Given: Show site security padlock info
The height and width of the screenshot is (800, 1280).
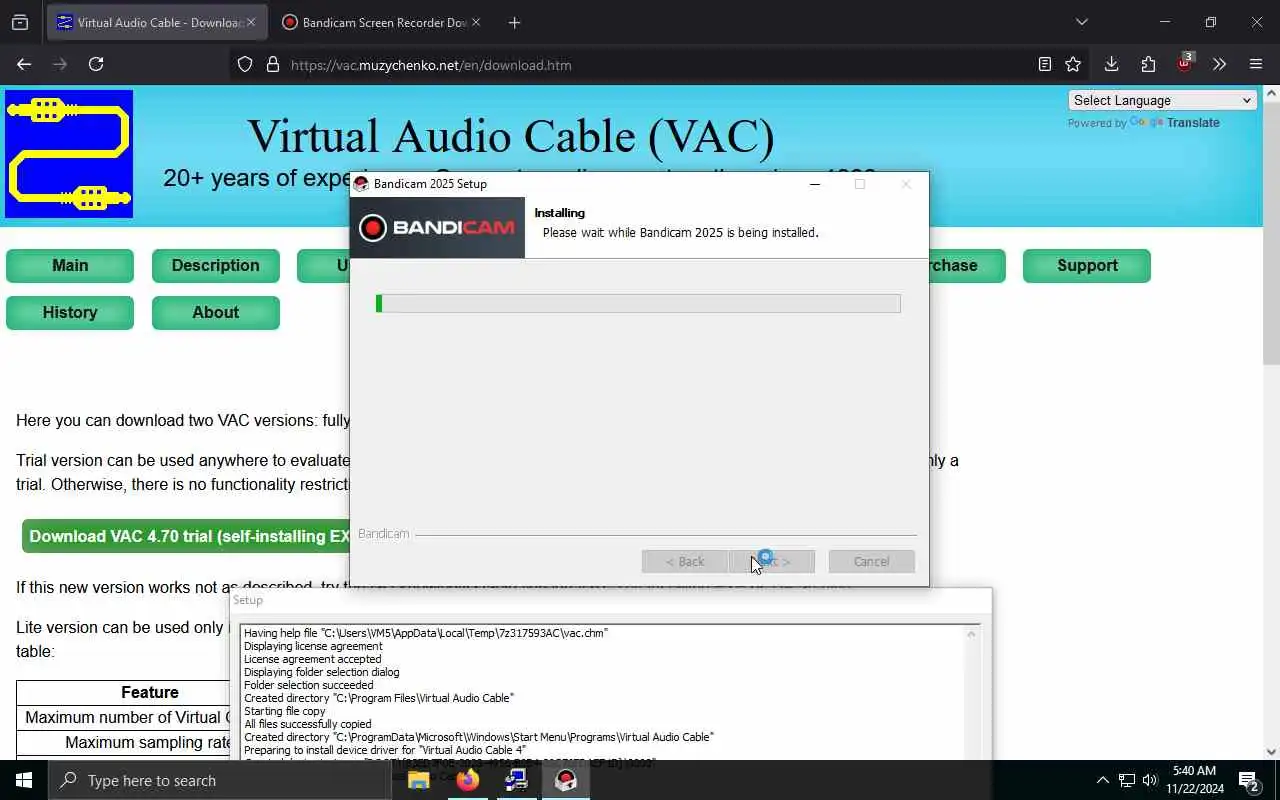Looking at the screenshot, I should pyautogui.click(x=272, y=65).
